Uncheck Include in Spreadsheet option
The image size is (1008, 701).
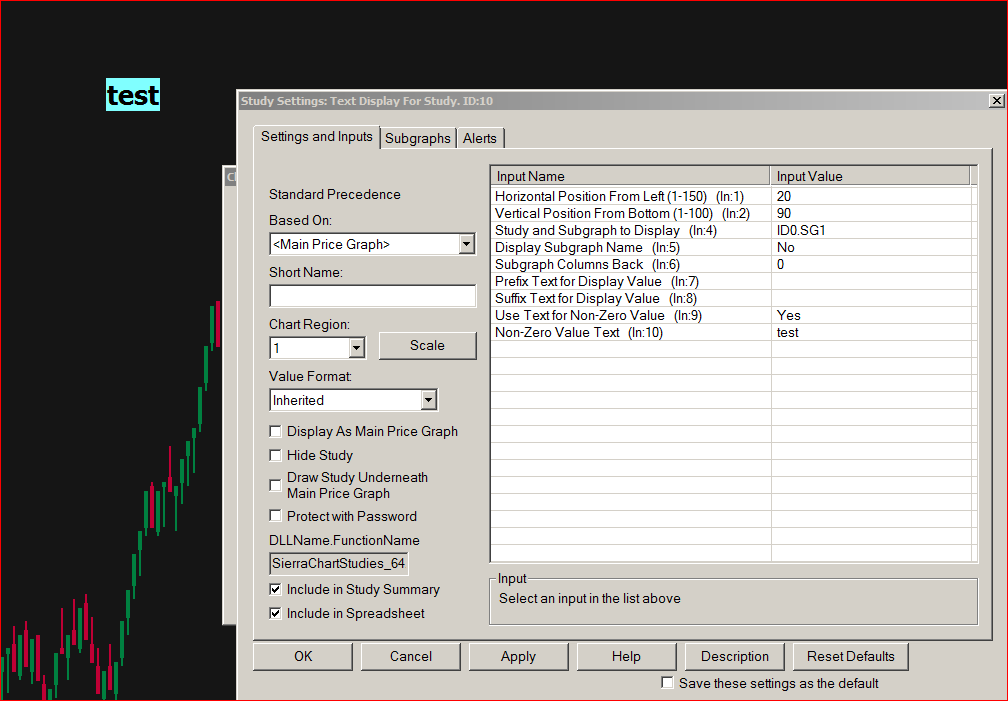(276, 614)
